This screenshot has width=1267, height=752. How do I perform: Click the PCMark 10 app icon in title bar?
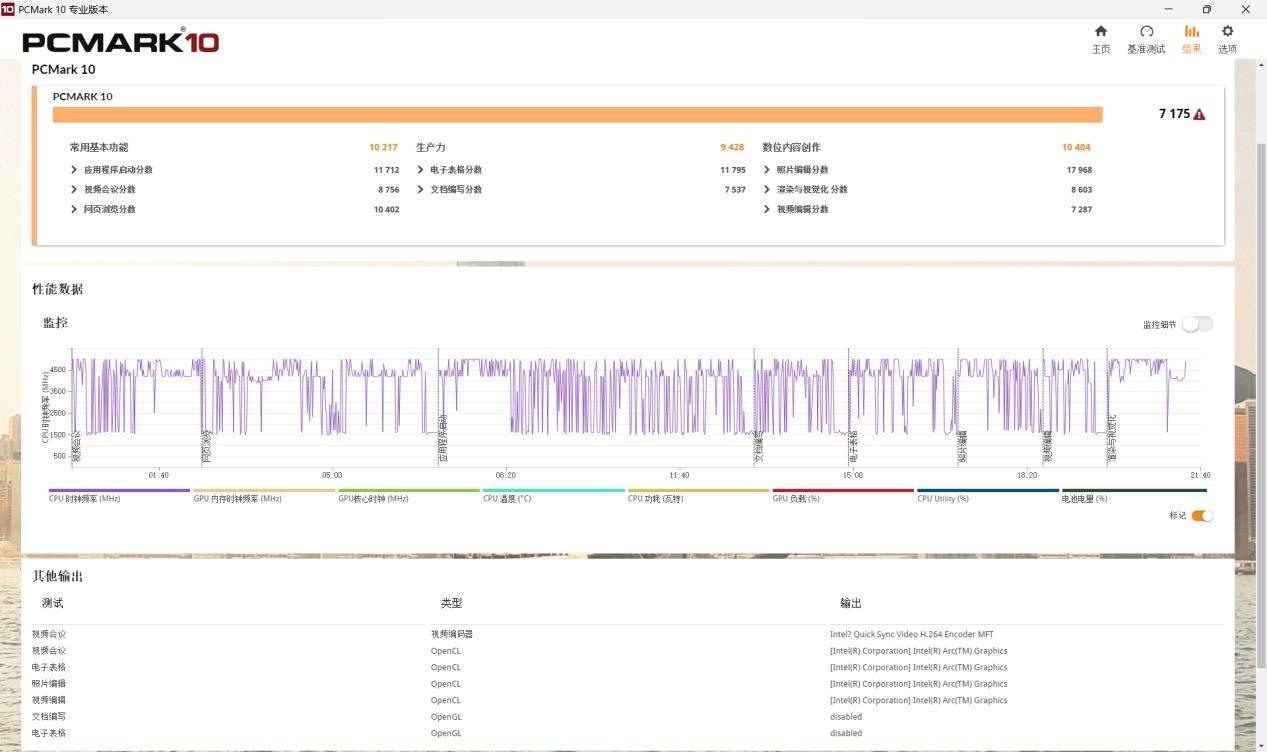point(9,9)
